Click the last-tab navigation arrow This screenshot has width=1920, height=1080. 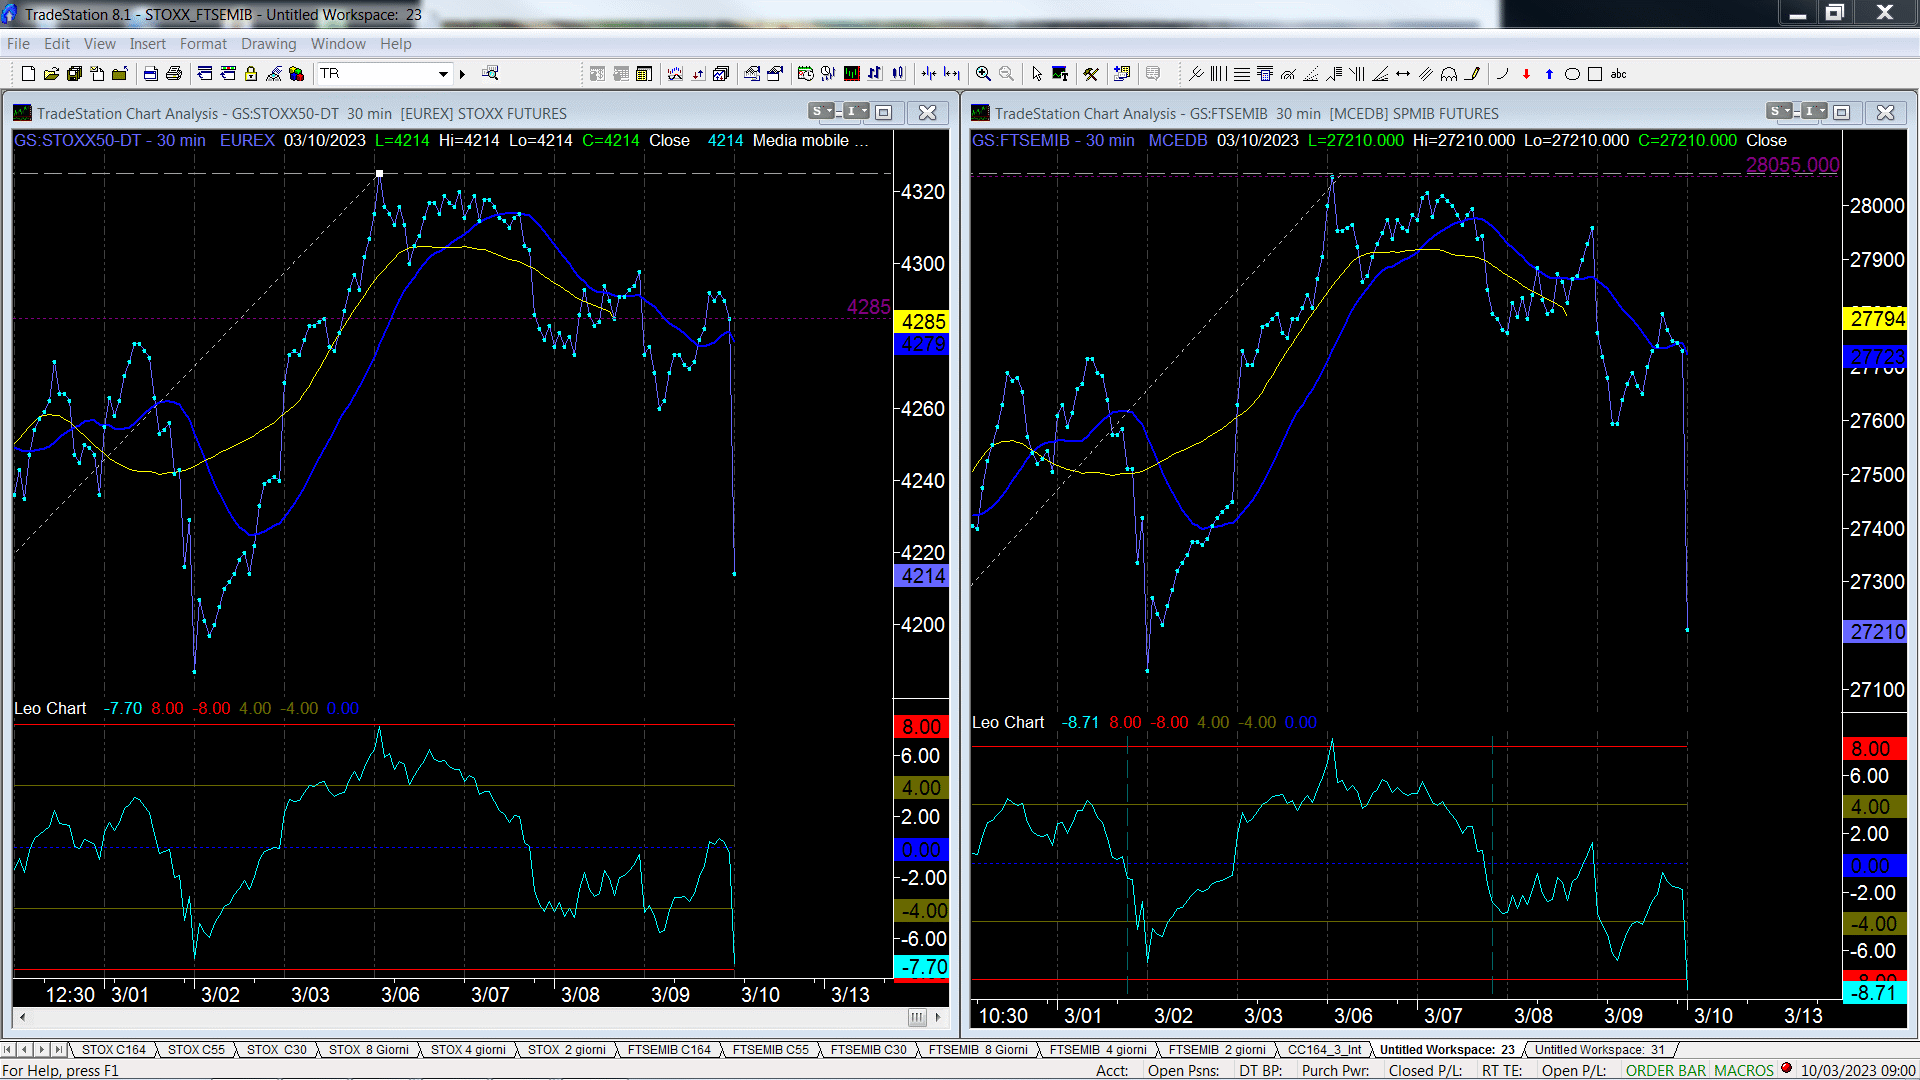pyautogui.click(x=59, y=1050)
